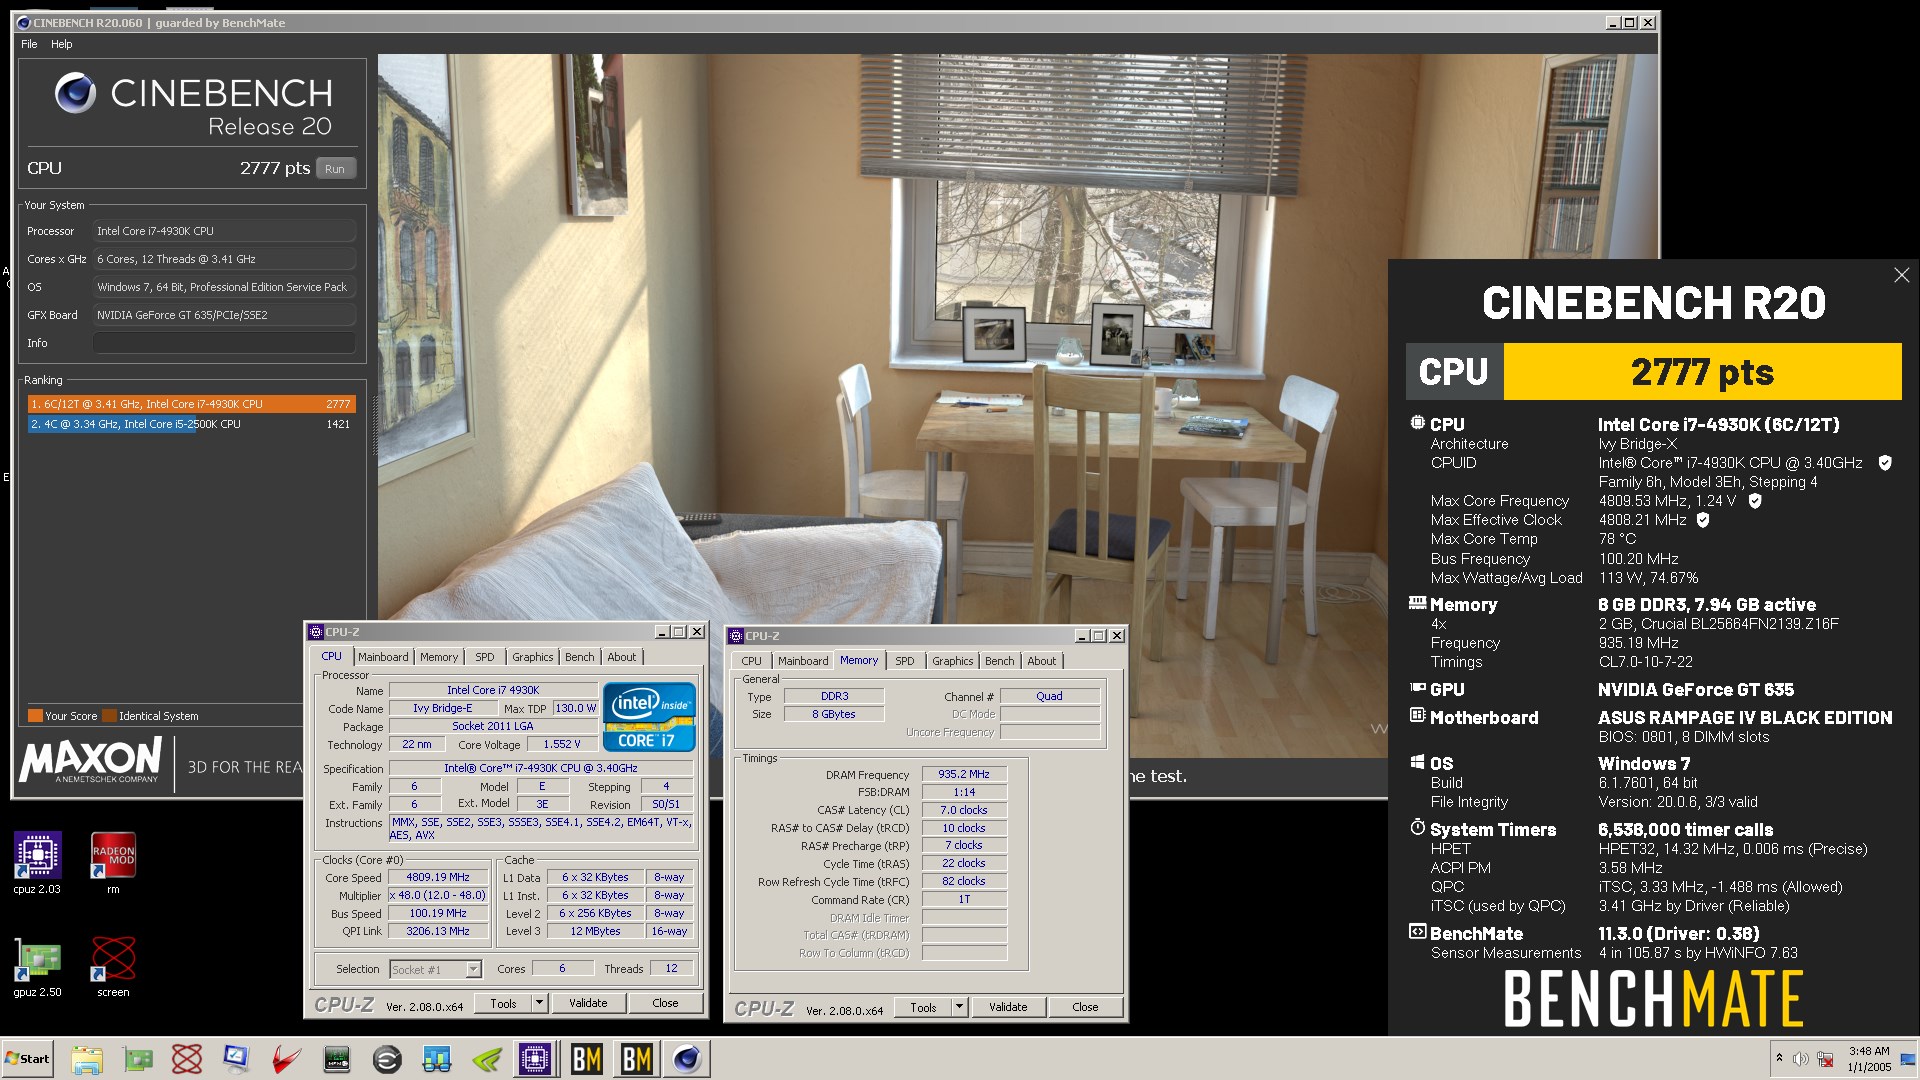Click the Info input field in Your System
Screen dimensions: 1920x1080
click(x=224, y=343)
